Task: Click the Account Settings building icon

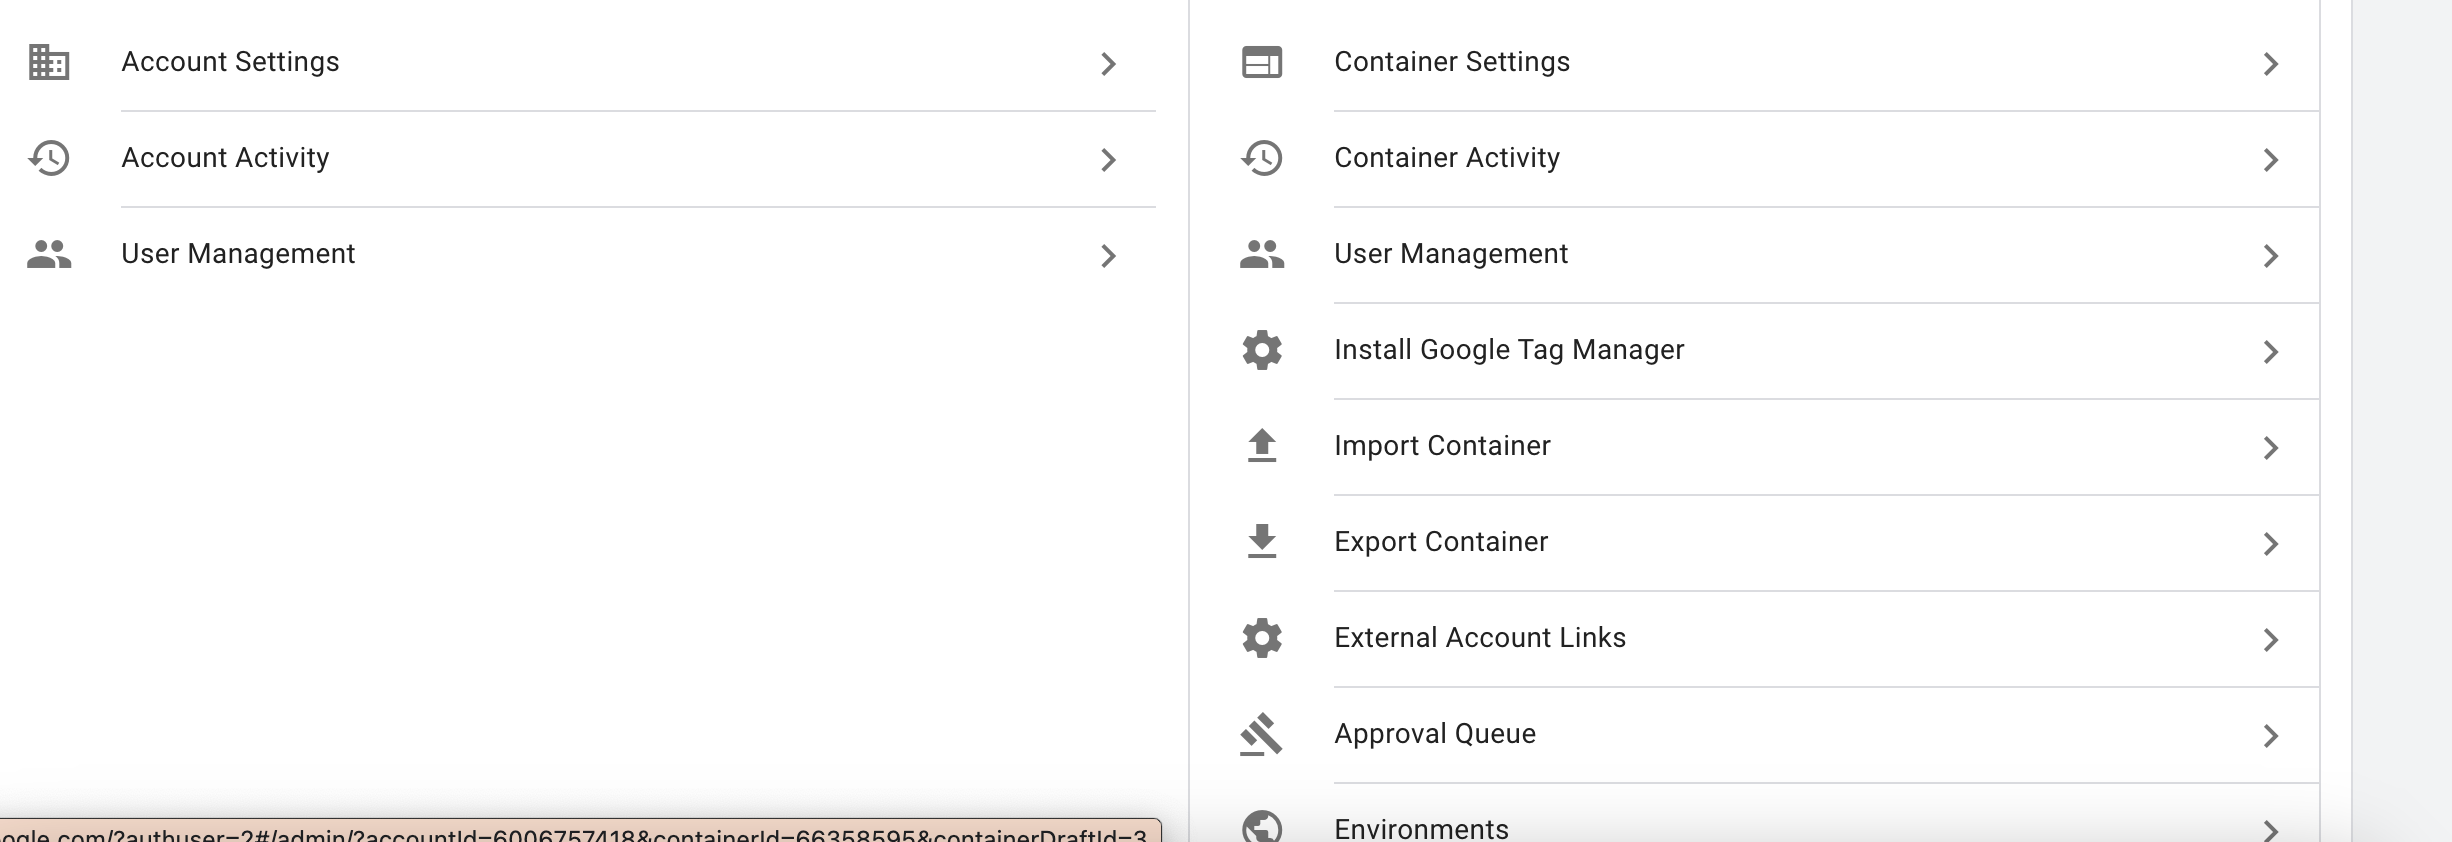Action: coord(49,62)
